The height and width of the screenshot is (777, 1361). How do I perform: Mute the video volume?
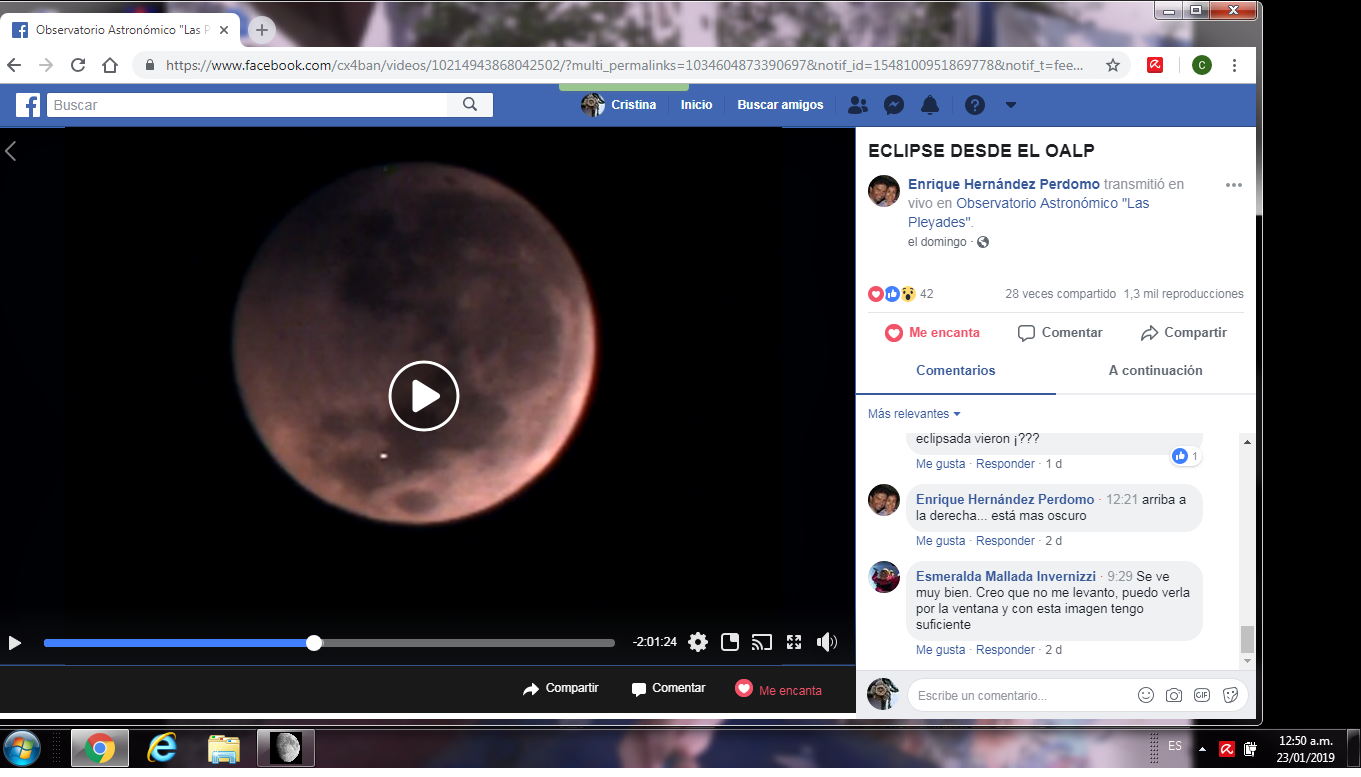click(x=826, y=642)
